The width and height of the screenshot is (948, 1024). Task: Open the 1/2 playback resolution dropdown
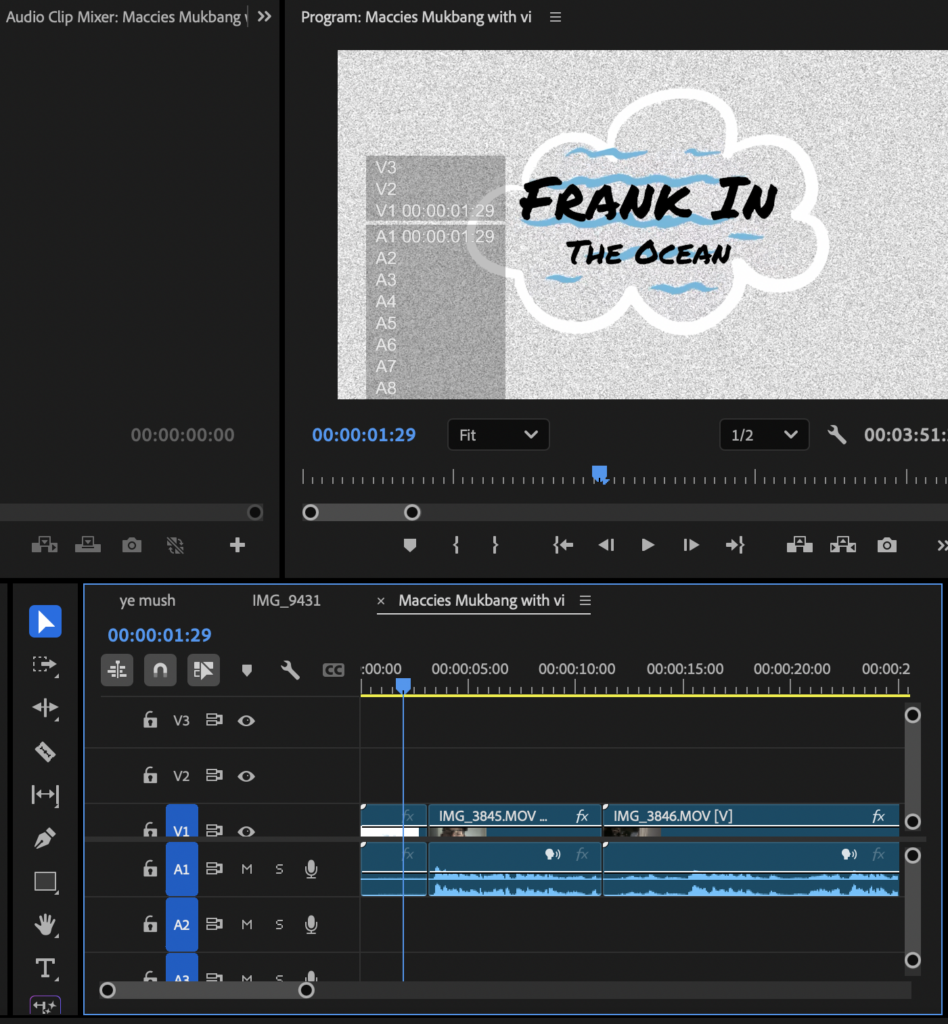click(x=764, y=435)
